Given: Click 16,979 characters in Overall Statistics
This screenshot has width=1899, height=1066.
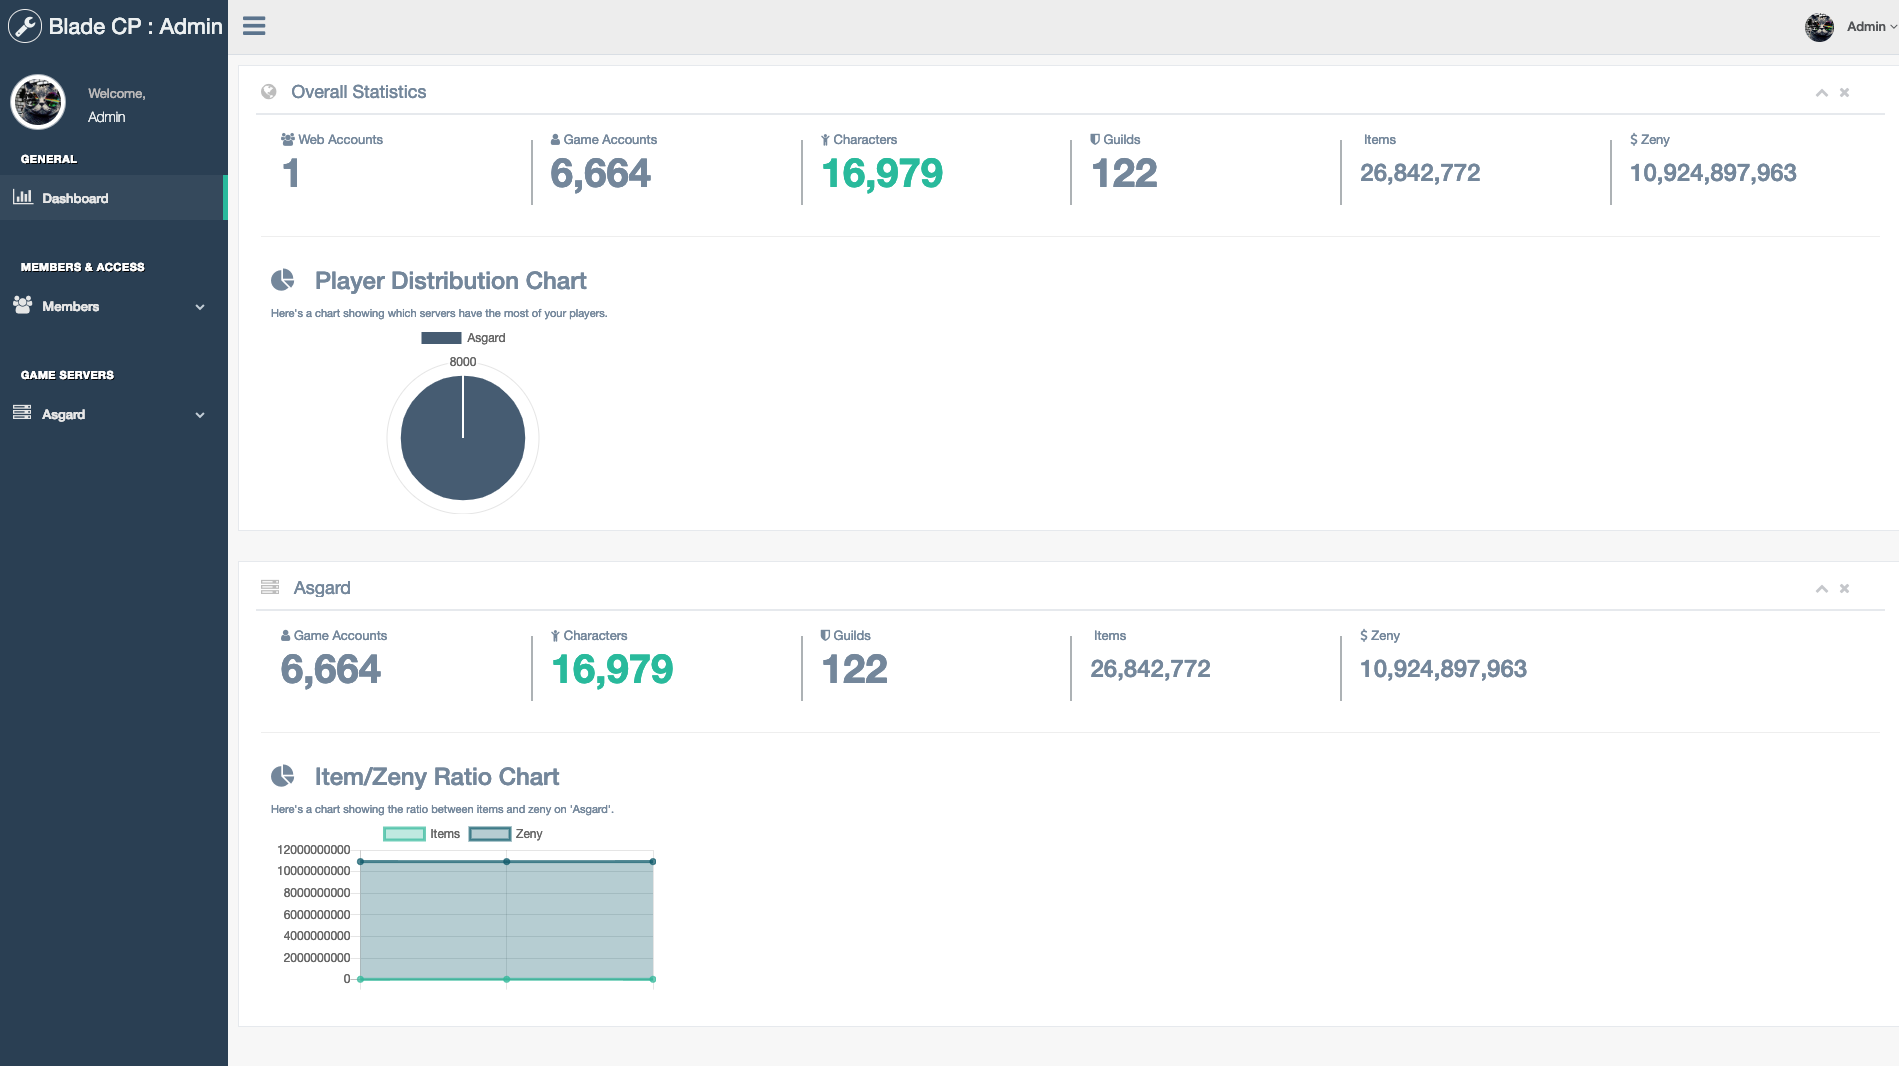Looking at the screenshot, I should (x=882, y=173).
